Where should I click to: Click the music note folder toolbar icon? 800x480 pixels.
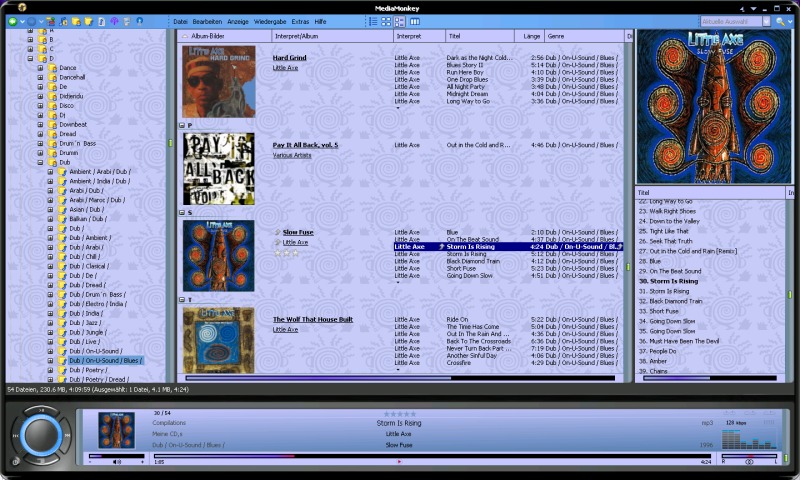tap(63, 21)
